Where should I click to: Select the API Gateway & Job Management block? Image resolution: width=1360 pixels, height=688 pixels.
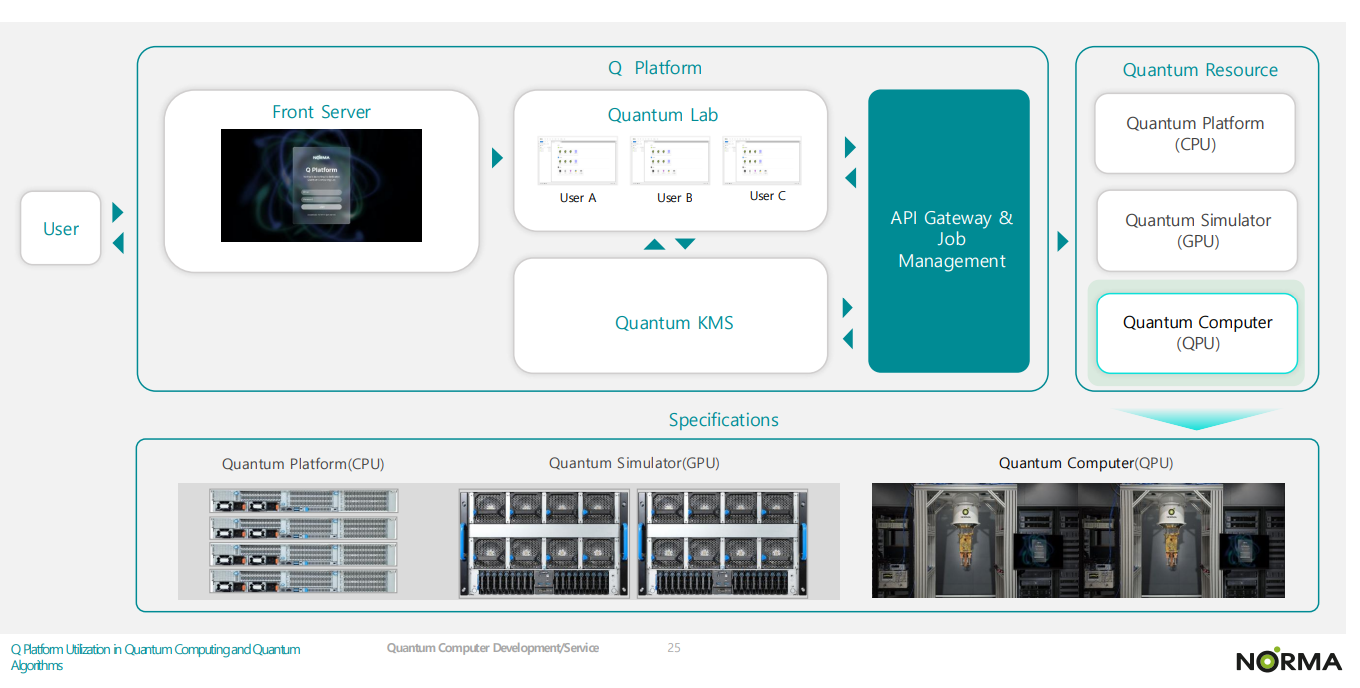(x=949, y=231)
